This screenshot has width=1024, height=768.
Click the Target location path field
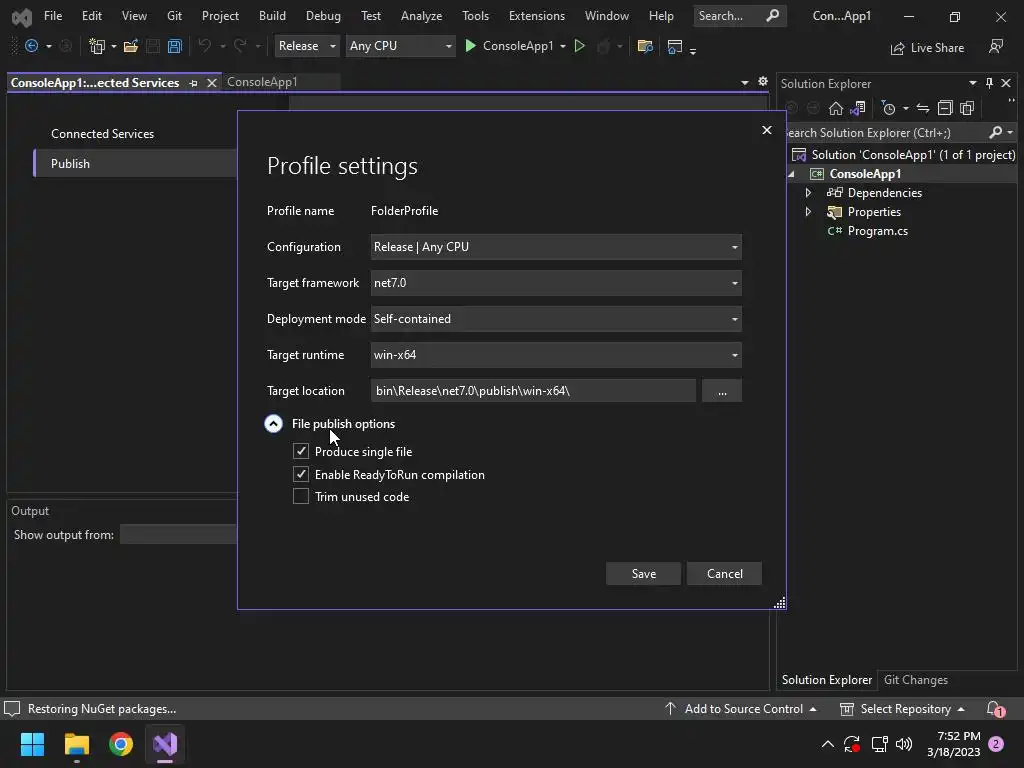pos(533,391)
